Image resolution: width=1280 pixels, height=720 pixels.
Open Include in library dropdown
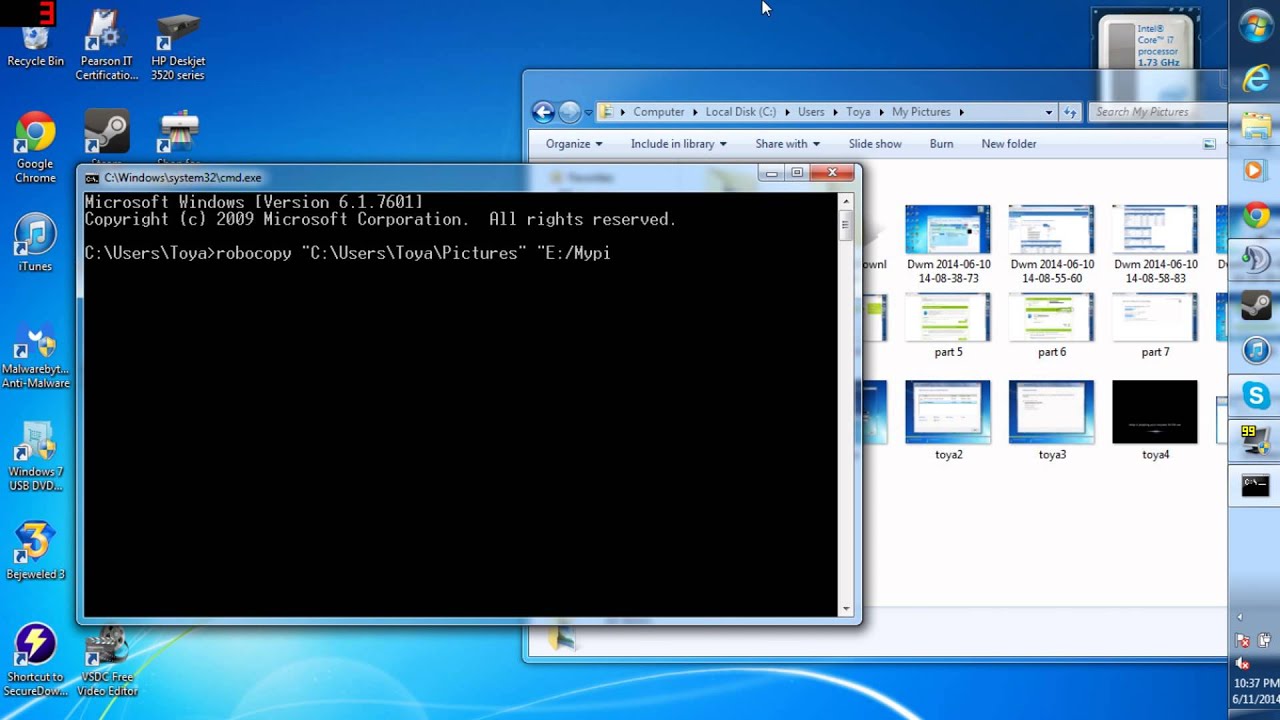coord(678,144)
